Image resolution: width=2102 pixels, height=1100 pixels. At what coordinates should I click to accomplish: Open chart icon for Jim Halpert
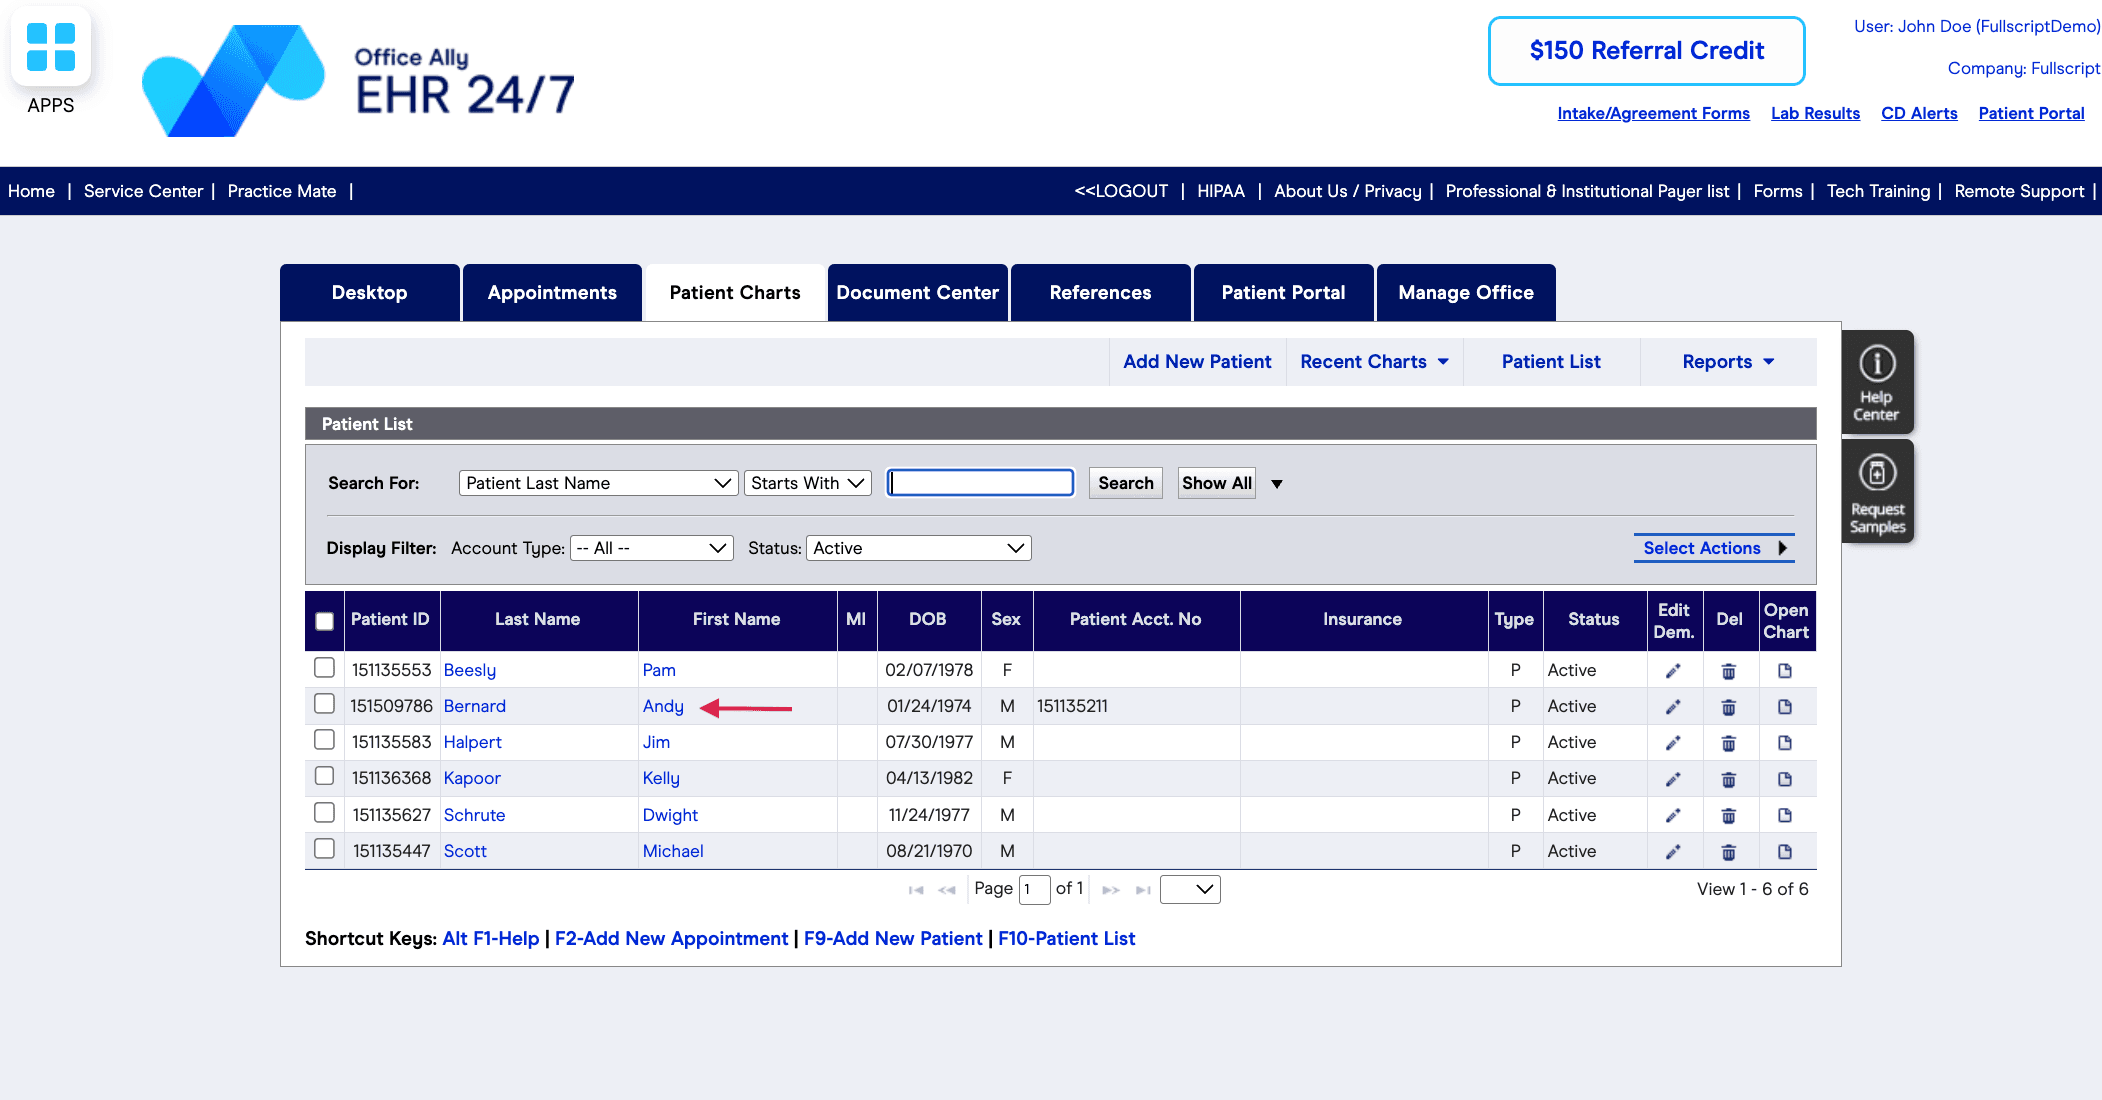[x=1785, y=743]
